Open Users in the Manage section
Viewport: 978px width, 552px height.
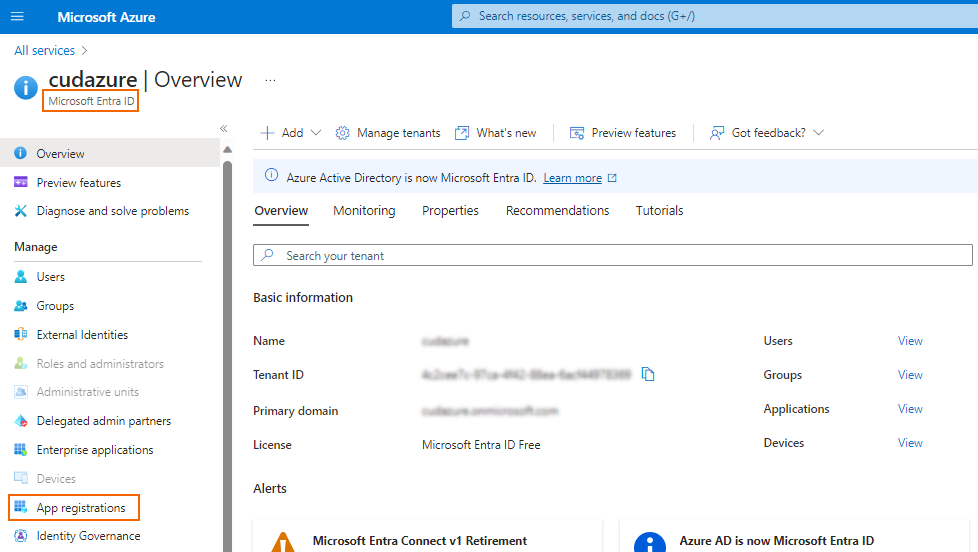point(51,277)
